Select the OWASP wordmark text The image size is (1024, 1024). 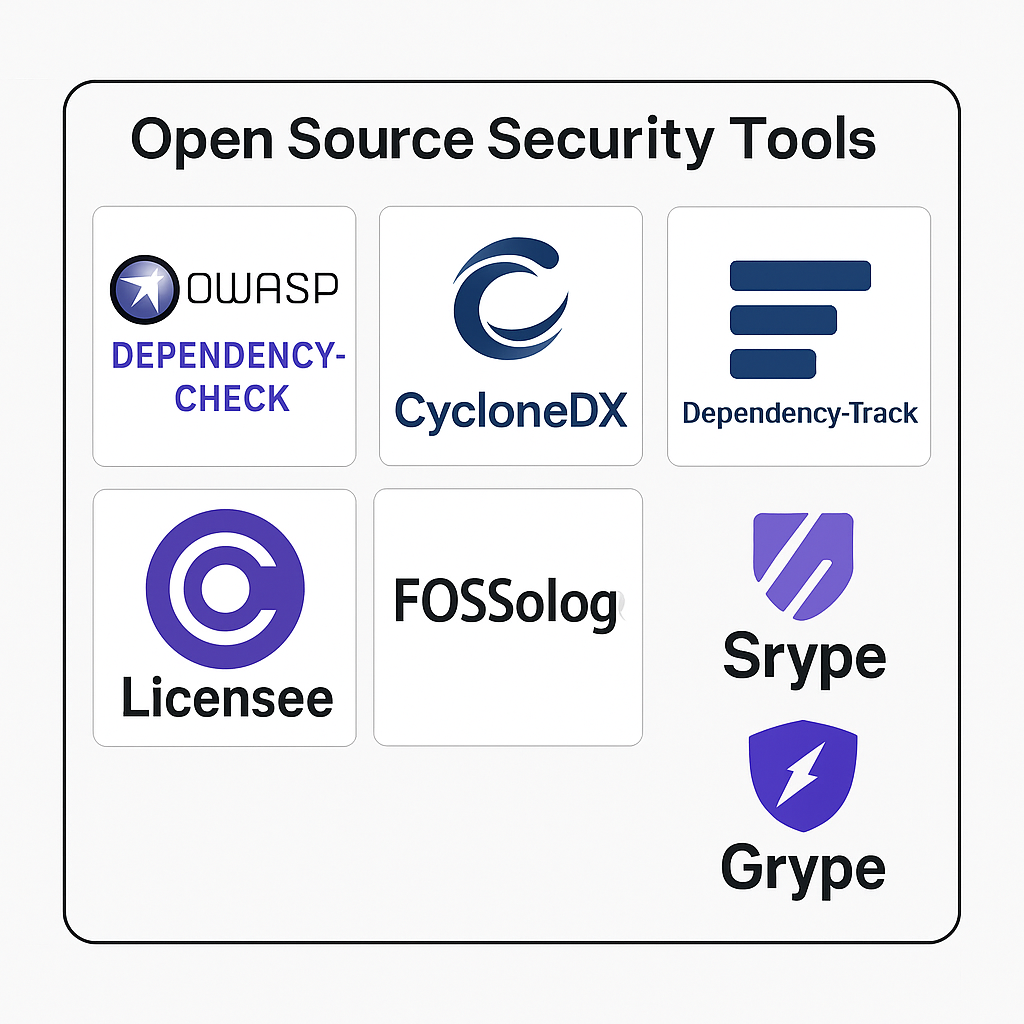tap(263, 288)
